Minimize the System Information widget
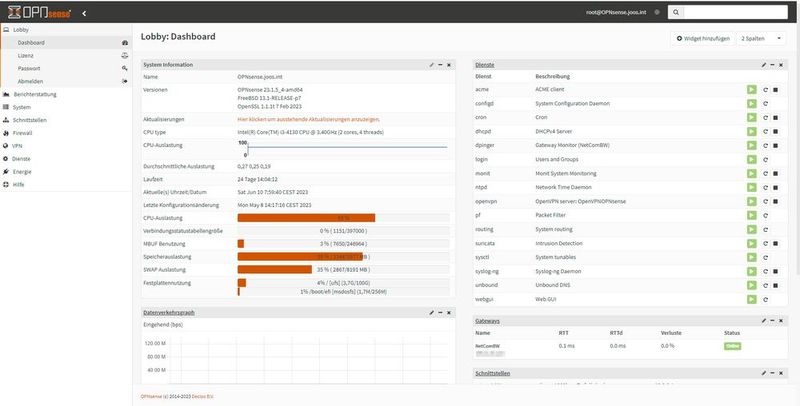800x406 pixels. coord(440,65)
